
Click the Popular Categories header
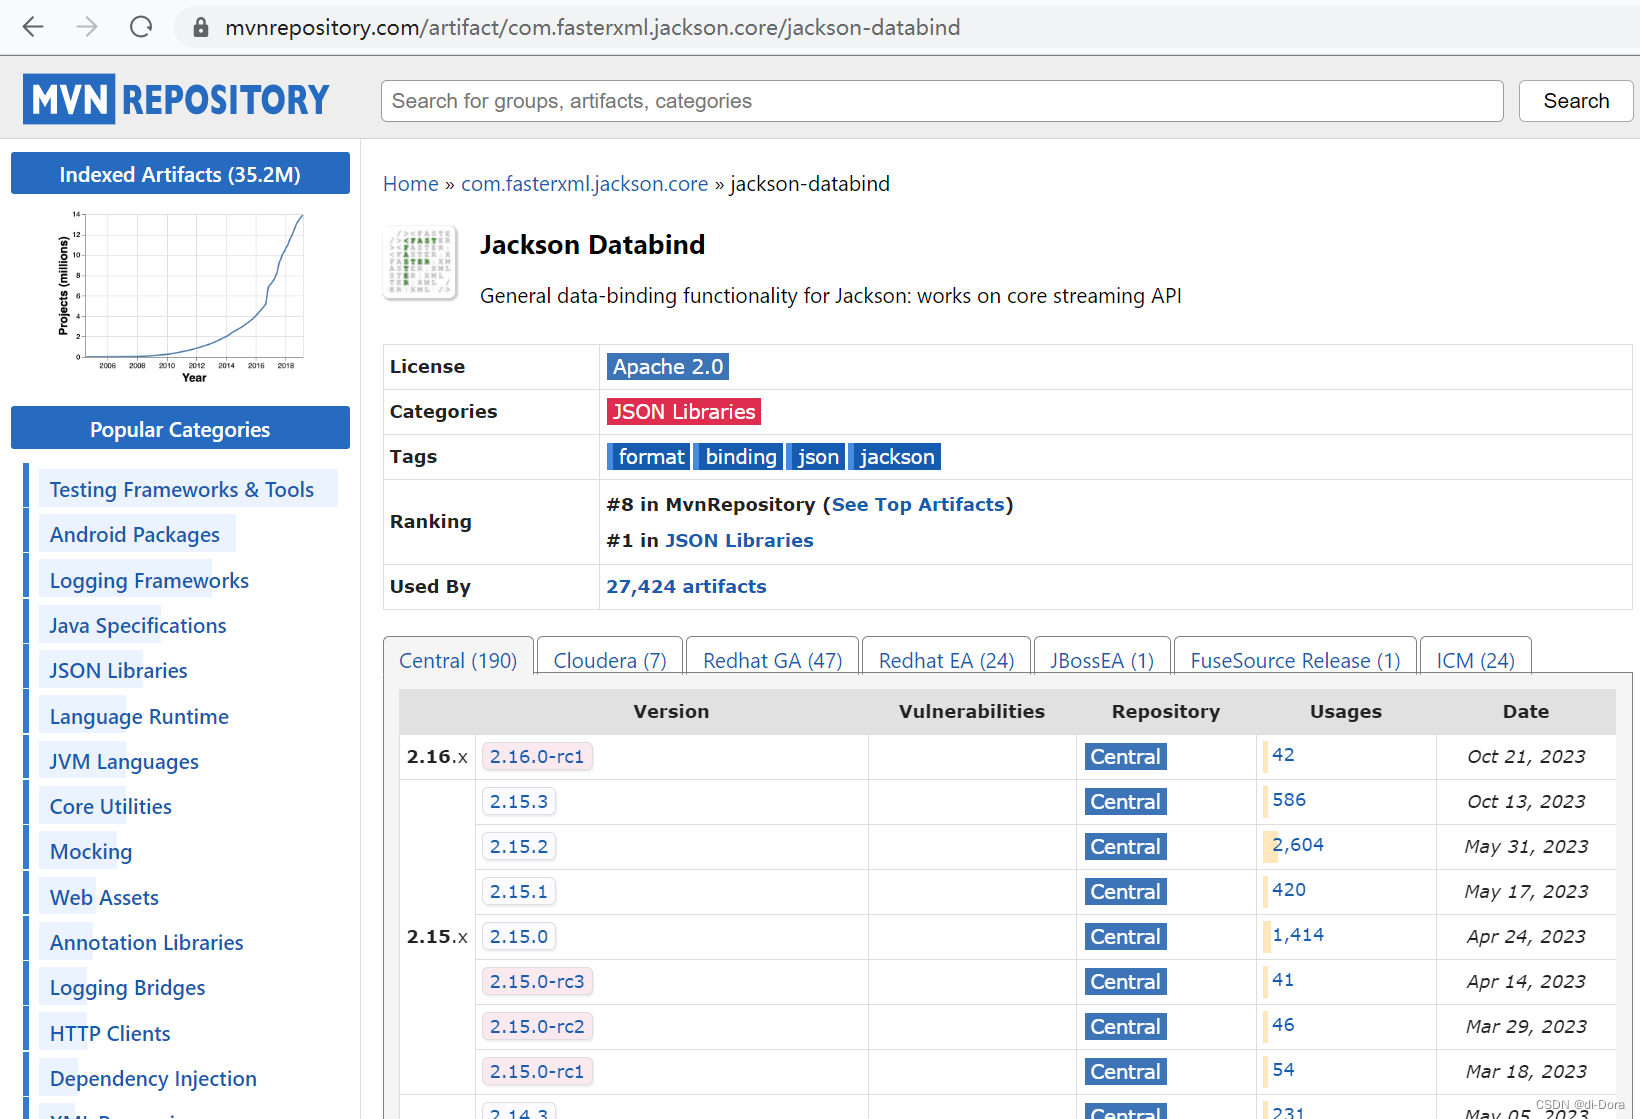(180, 429)
